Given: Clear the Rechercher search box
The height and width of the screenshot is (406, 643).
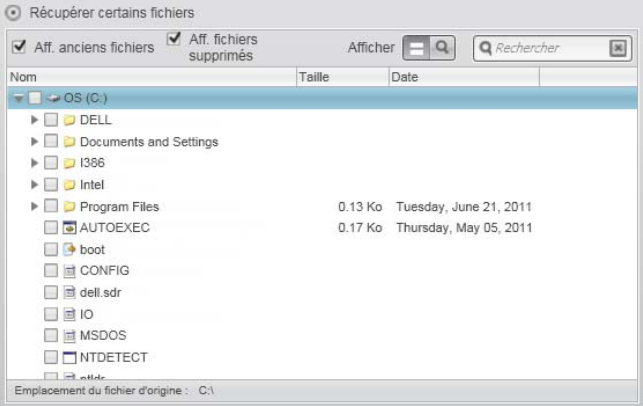Looking at the screenshot, I should click(x=618, y=48).
